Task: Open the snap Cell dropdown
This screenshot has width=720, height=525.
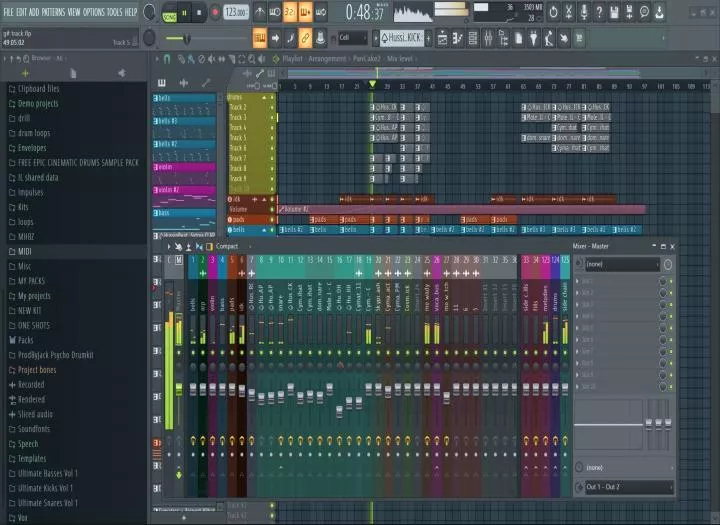Action: (x=353, y=38)
